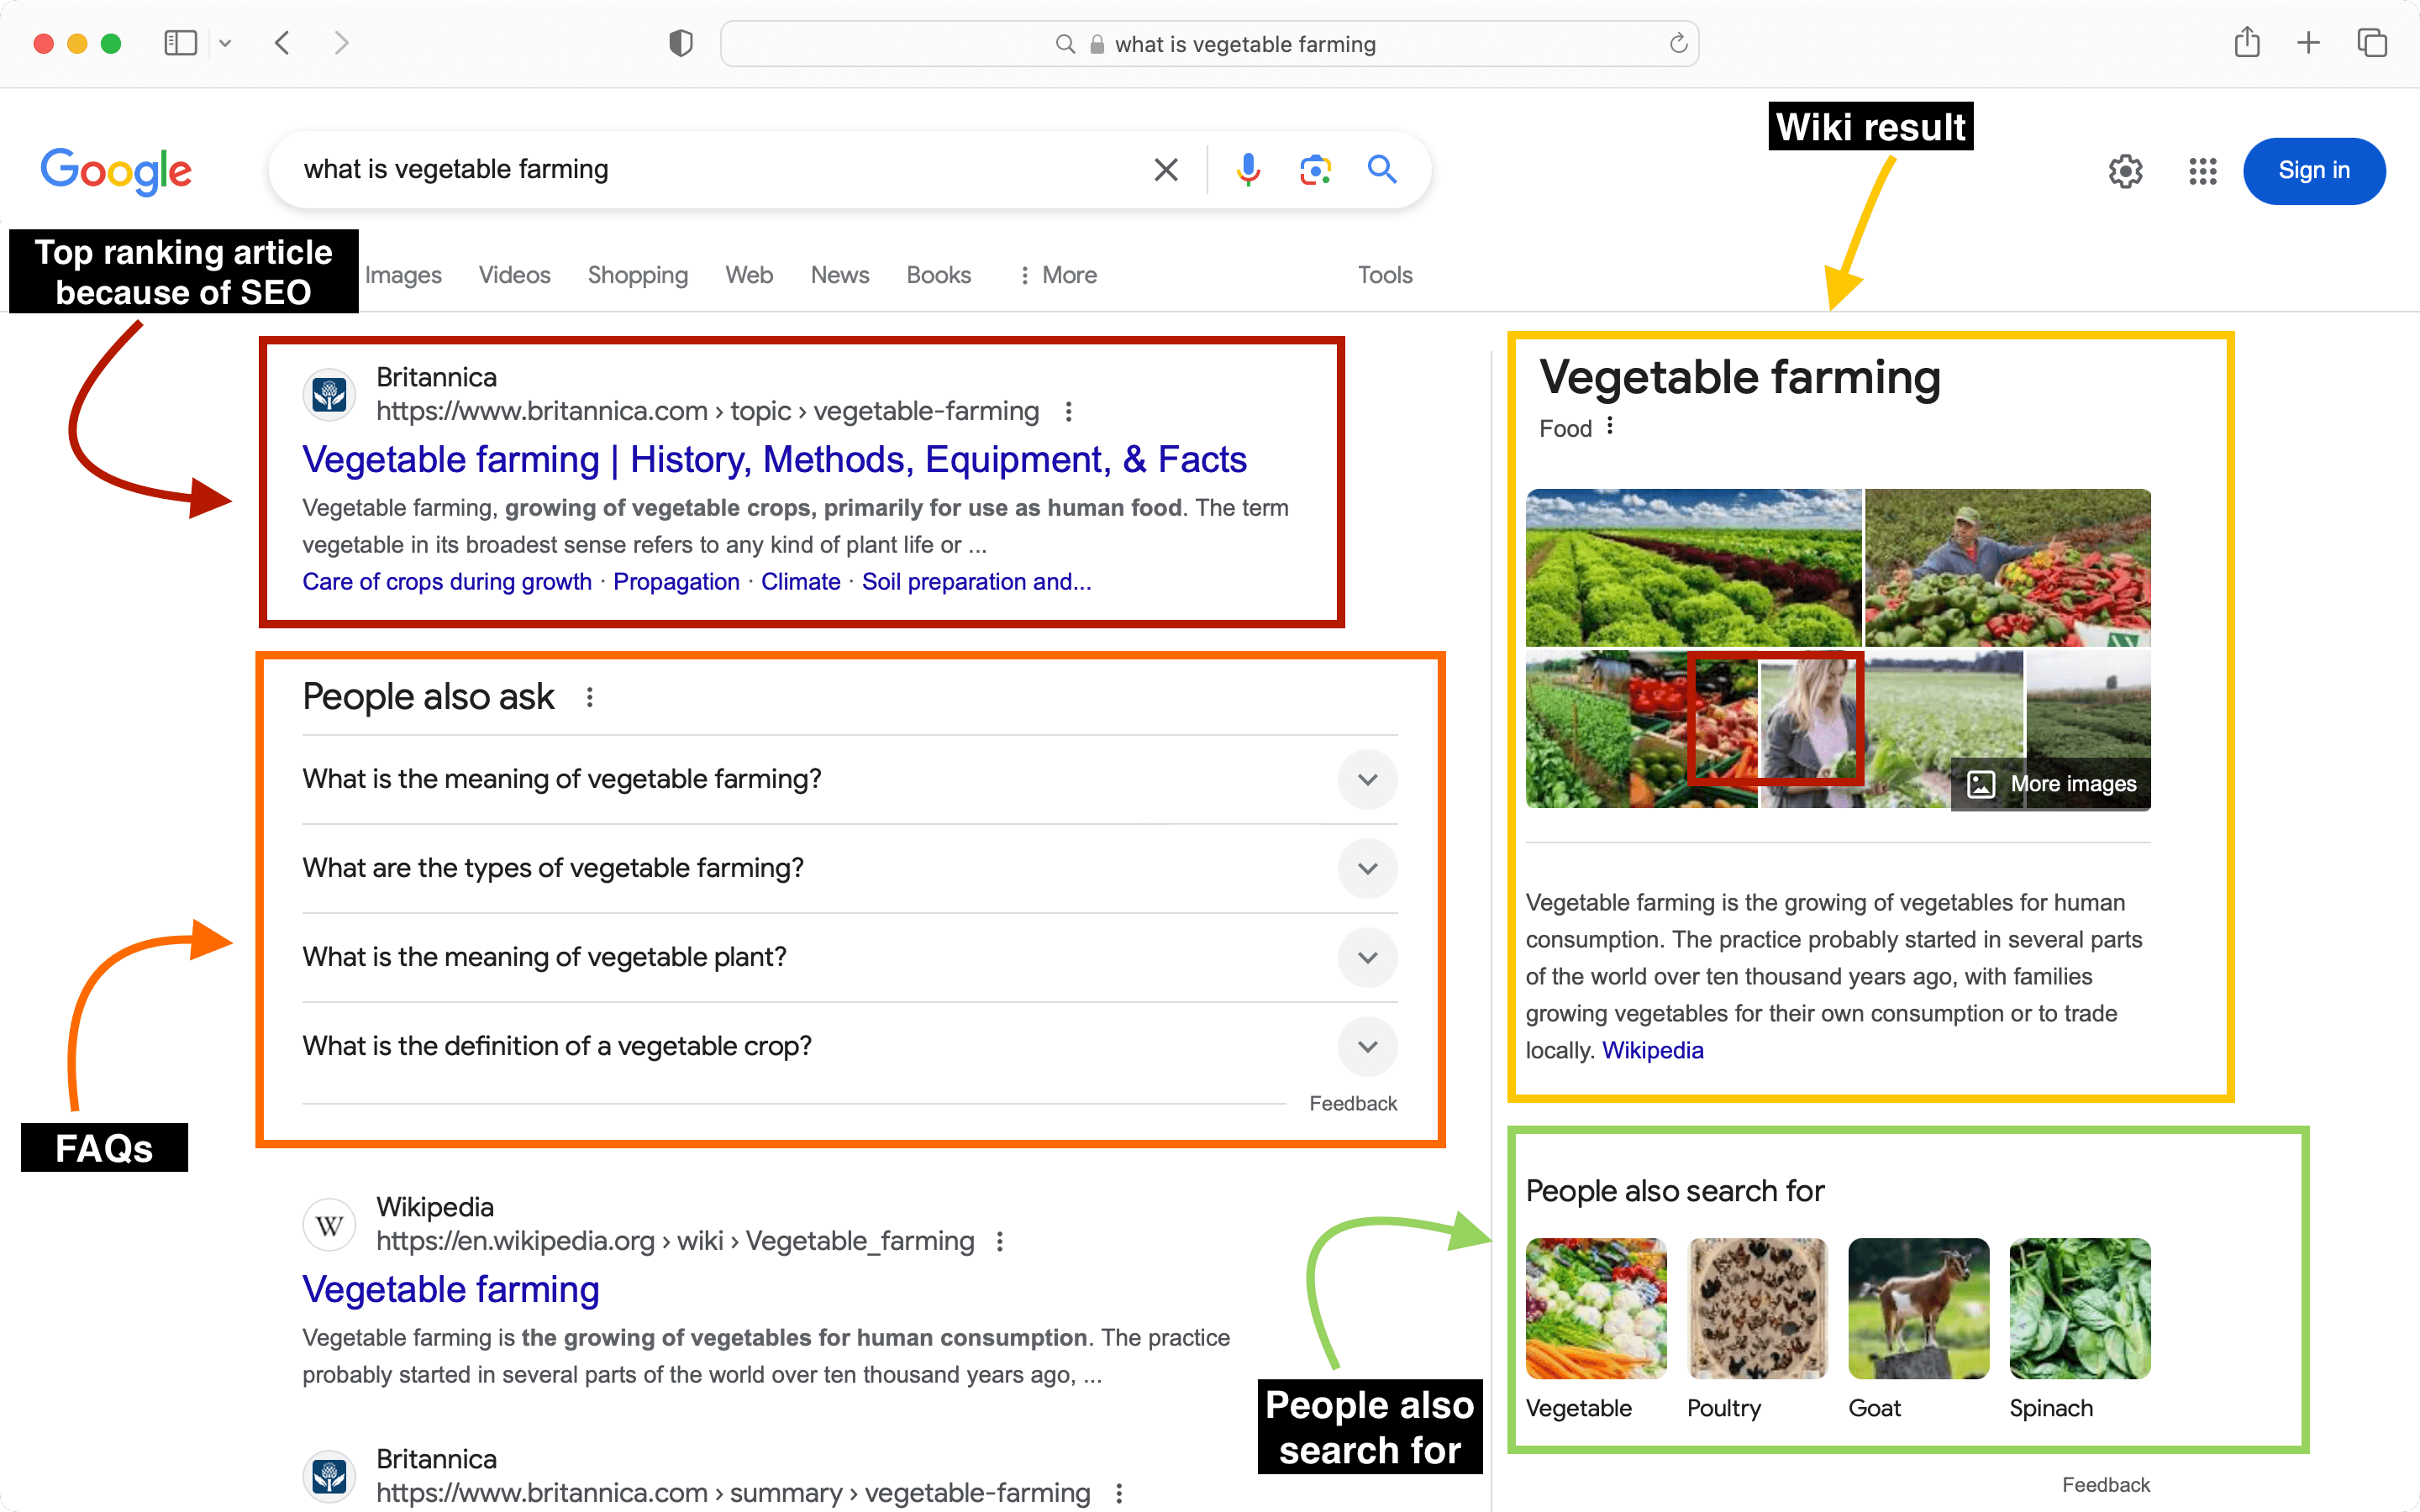The height and width of the screenshot is (1512, 2420).
Task: Open the Wikipedia Vegetable farming result title
Action: 451,1290
